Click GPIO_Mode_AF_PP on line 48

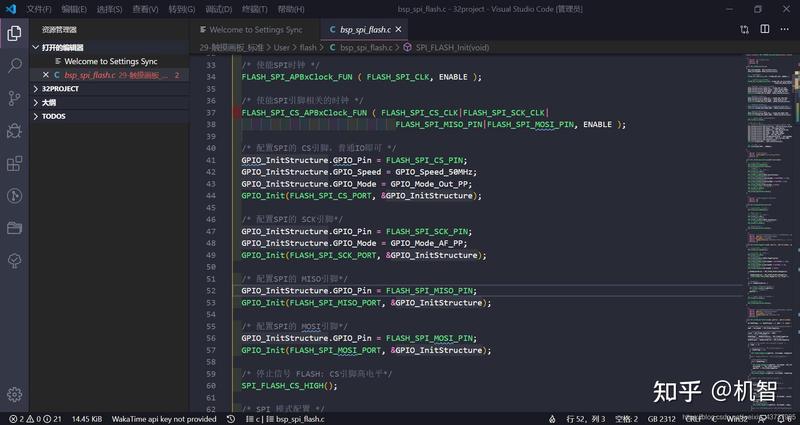(426, 243)
